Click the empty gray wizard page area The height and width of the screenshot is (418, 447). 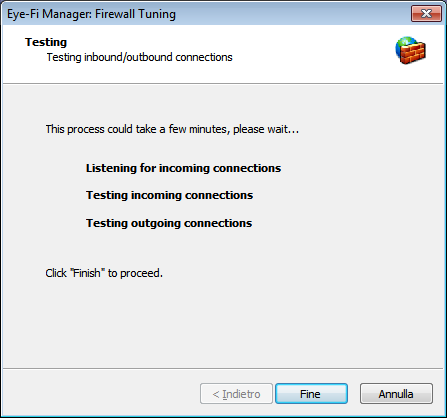223,320
